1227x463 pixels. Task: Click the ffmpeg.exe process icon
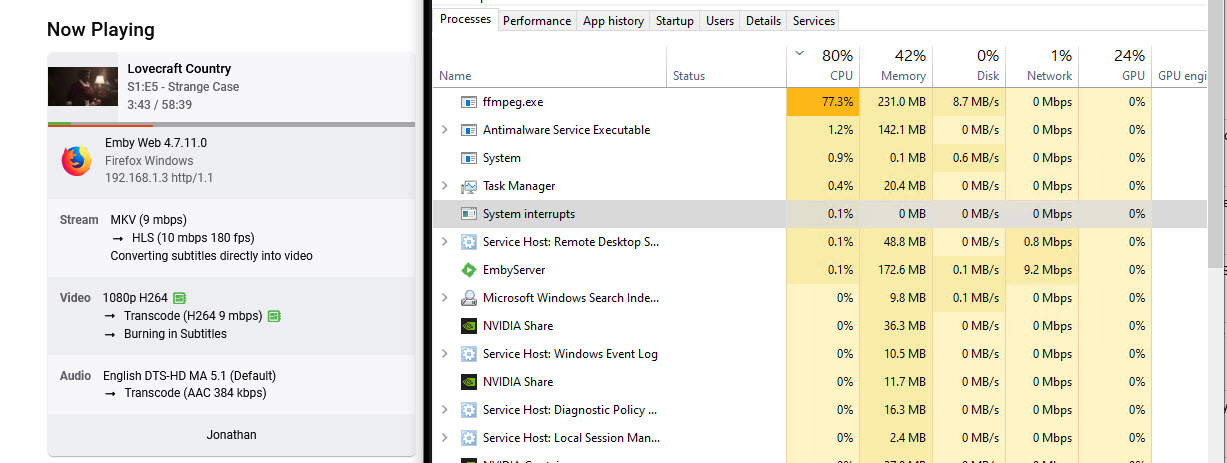point(468,102)
